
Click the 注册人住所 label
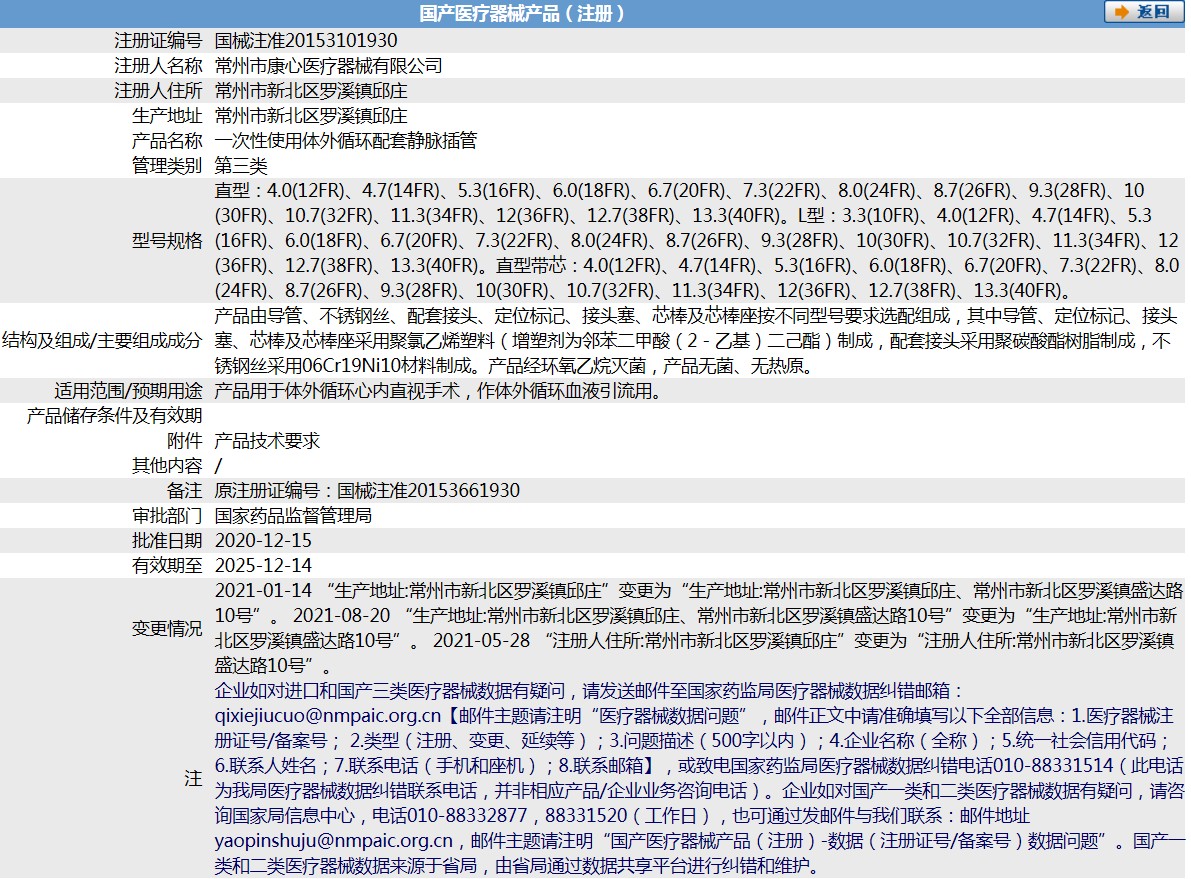(x=158, y=90)
